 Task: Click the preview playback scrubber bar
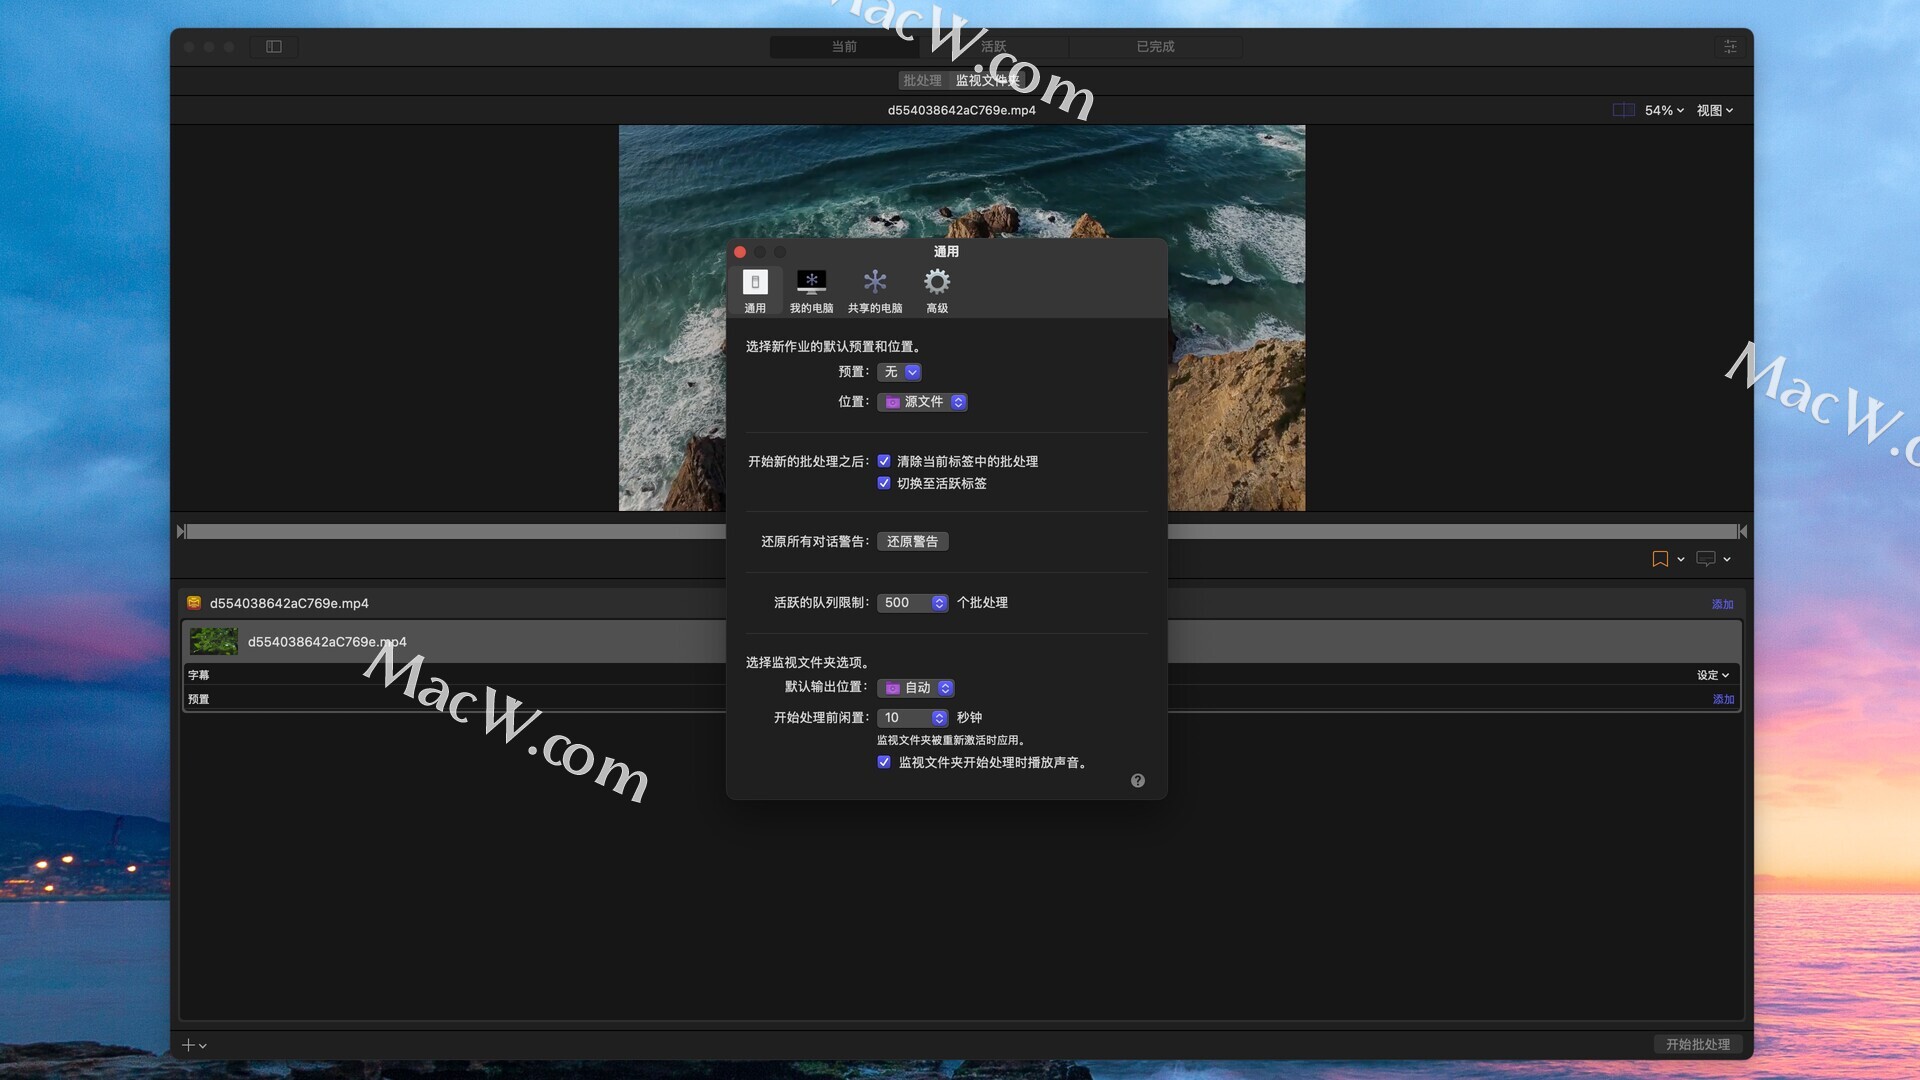[450, 532]
